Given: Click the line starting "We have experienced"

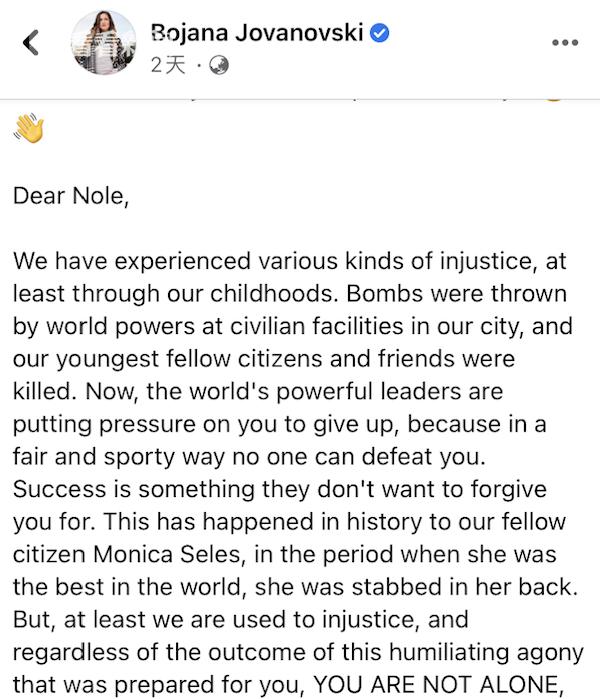Looking at the screenshot, I should click(289, 261).
